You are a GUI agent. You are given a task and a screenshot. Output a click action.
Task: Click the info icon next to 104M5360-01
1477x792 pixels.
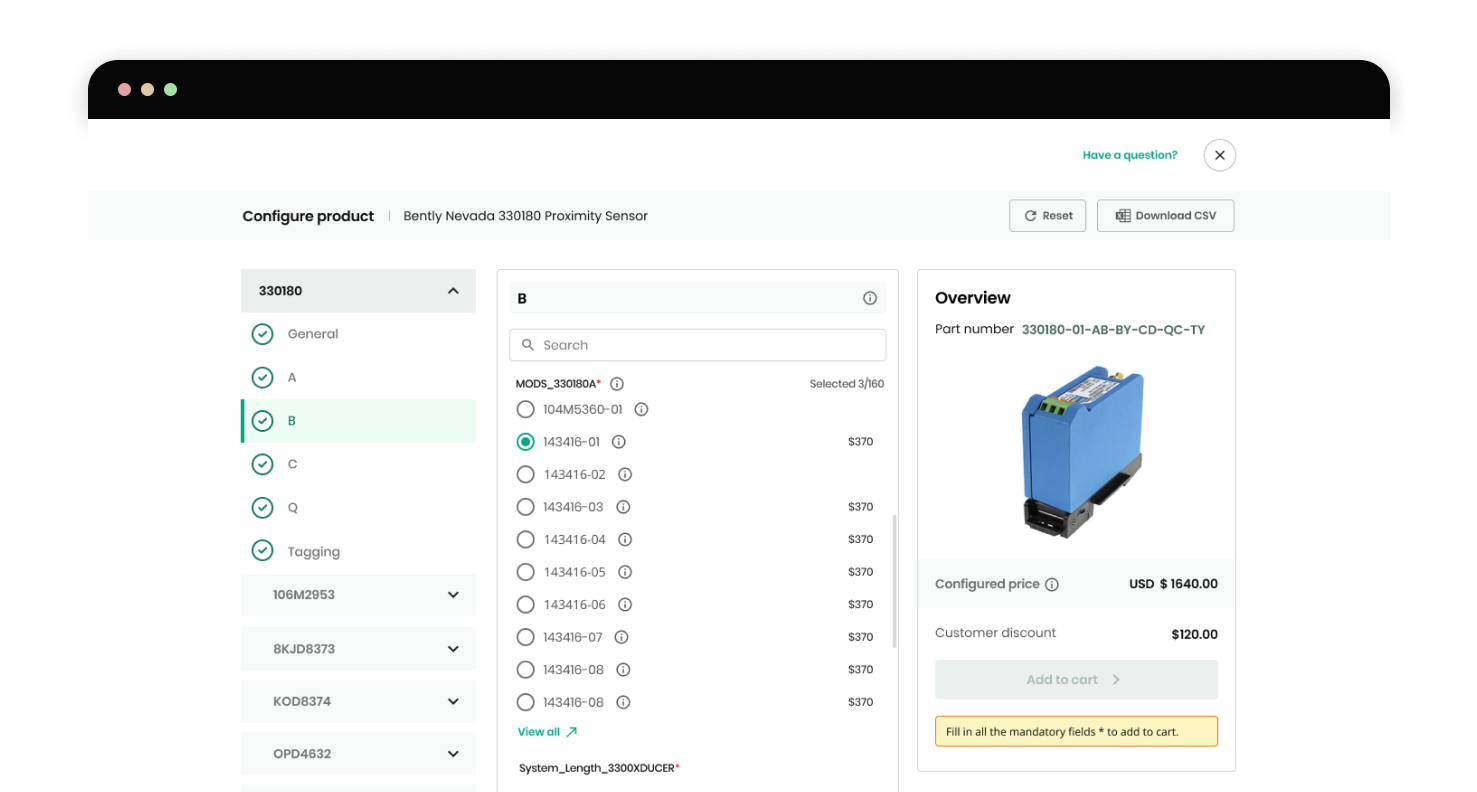pyautogui.click(x=642, y=409)
